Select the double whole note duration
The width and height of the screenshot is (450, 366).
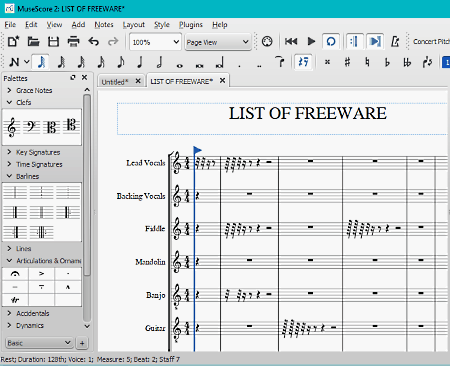point(199,65)
